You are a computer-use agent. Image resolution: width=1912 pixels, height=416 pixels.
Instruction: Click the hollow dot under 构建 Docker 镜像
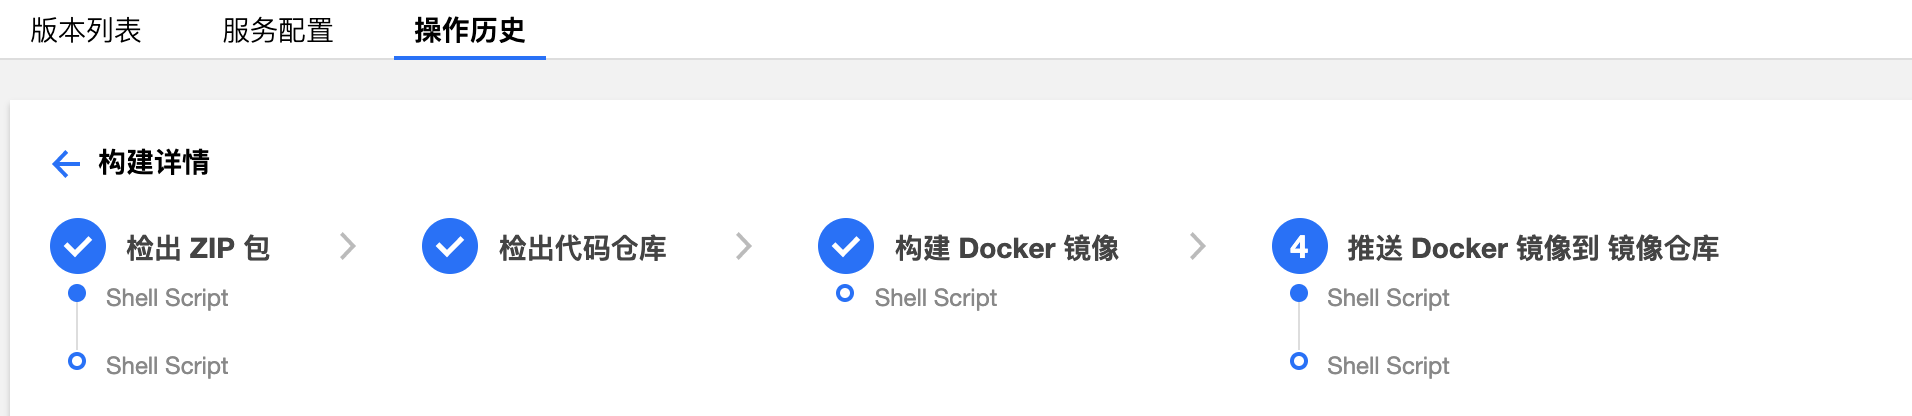tap(845, 293)
